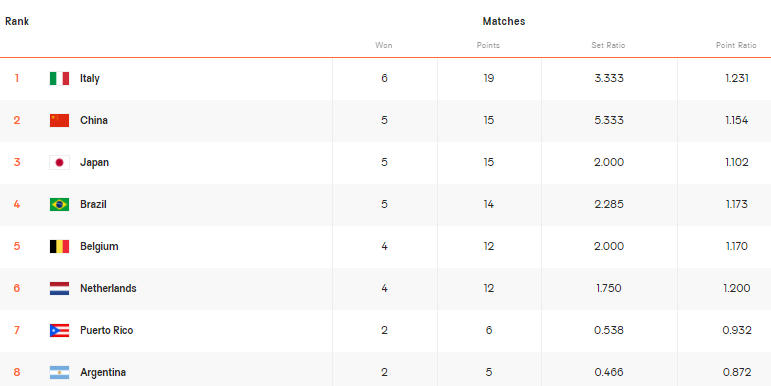Sort by the Set Ratio header

(608, 45)
